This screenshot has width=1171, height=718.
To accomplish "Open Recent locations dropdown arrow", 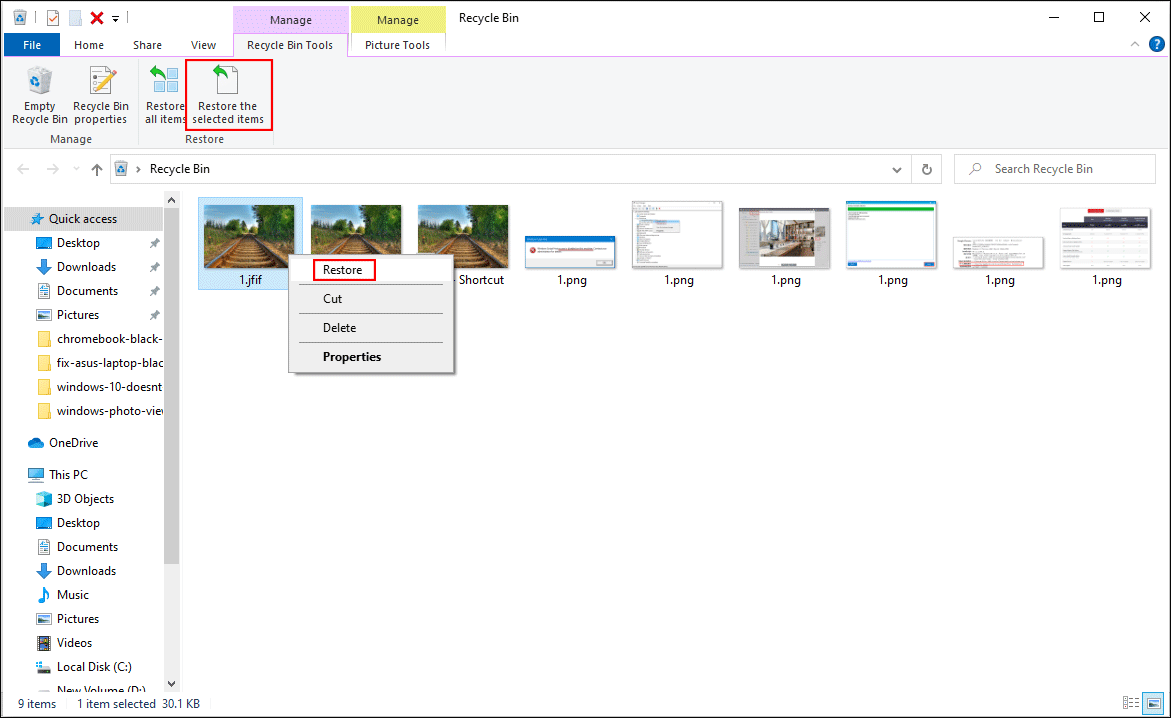I will 76,170.
